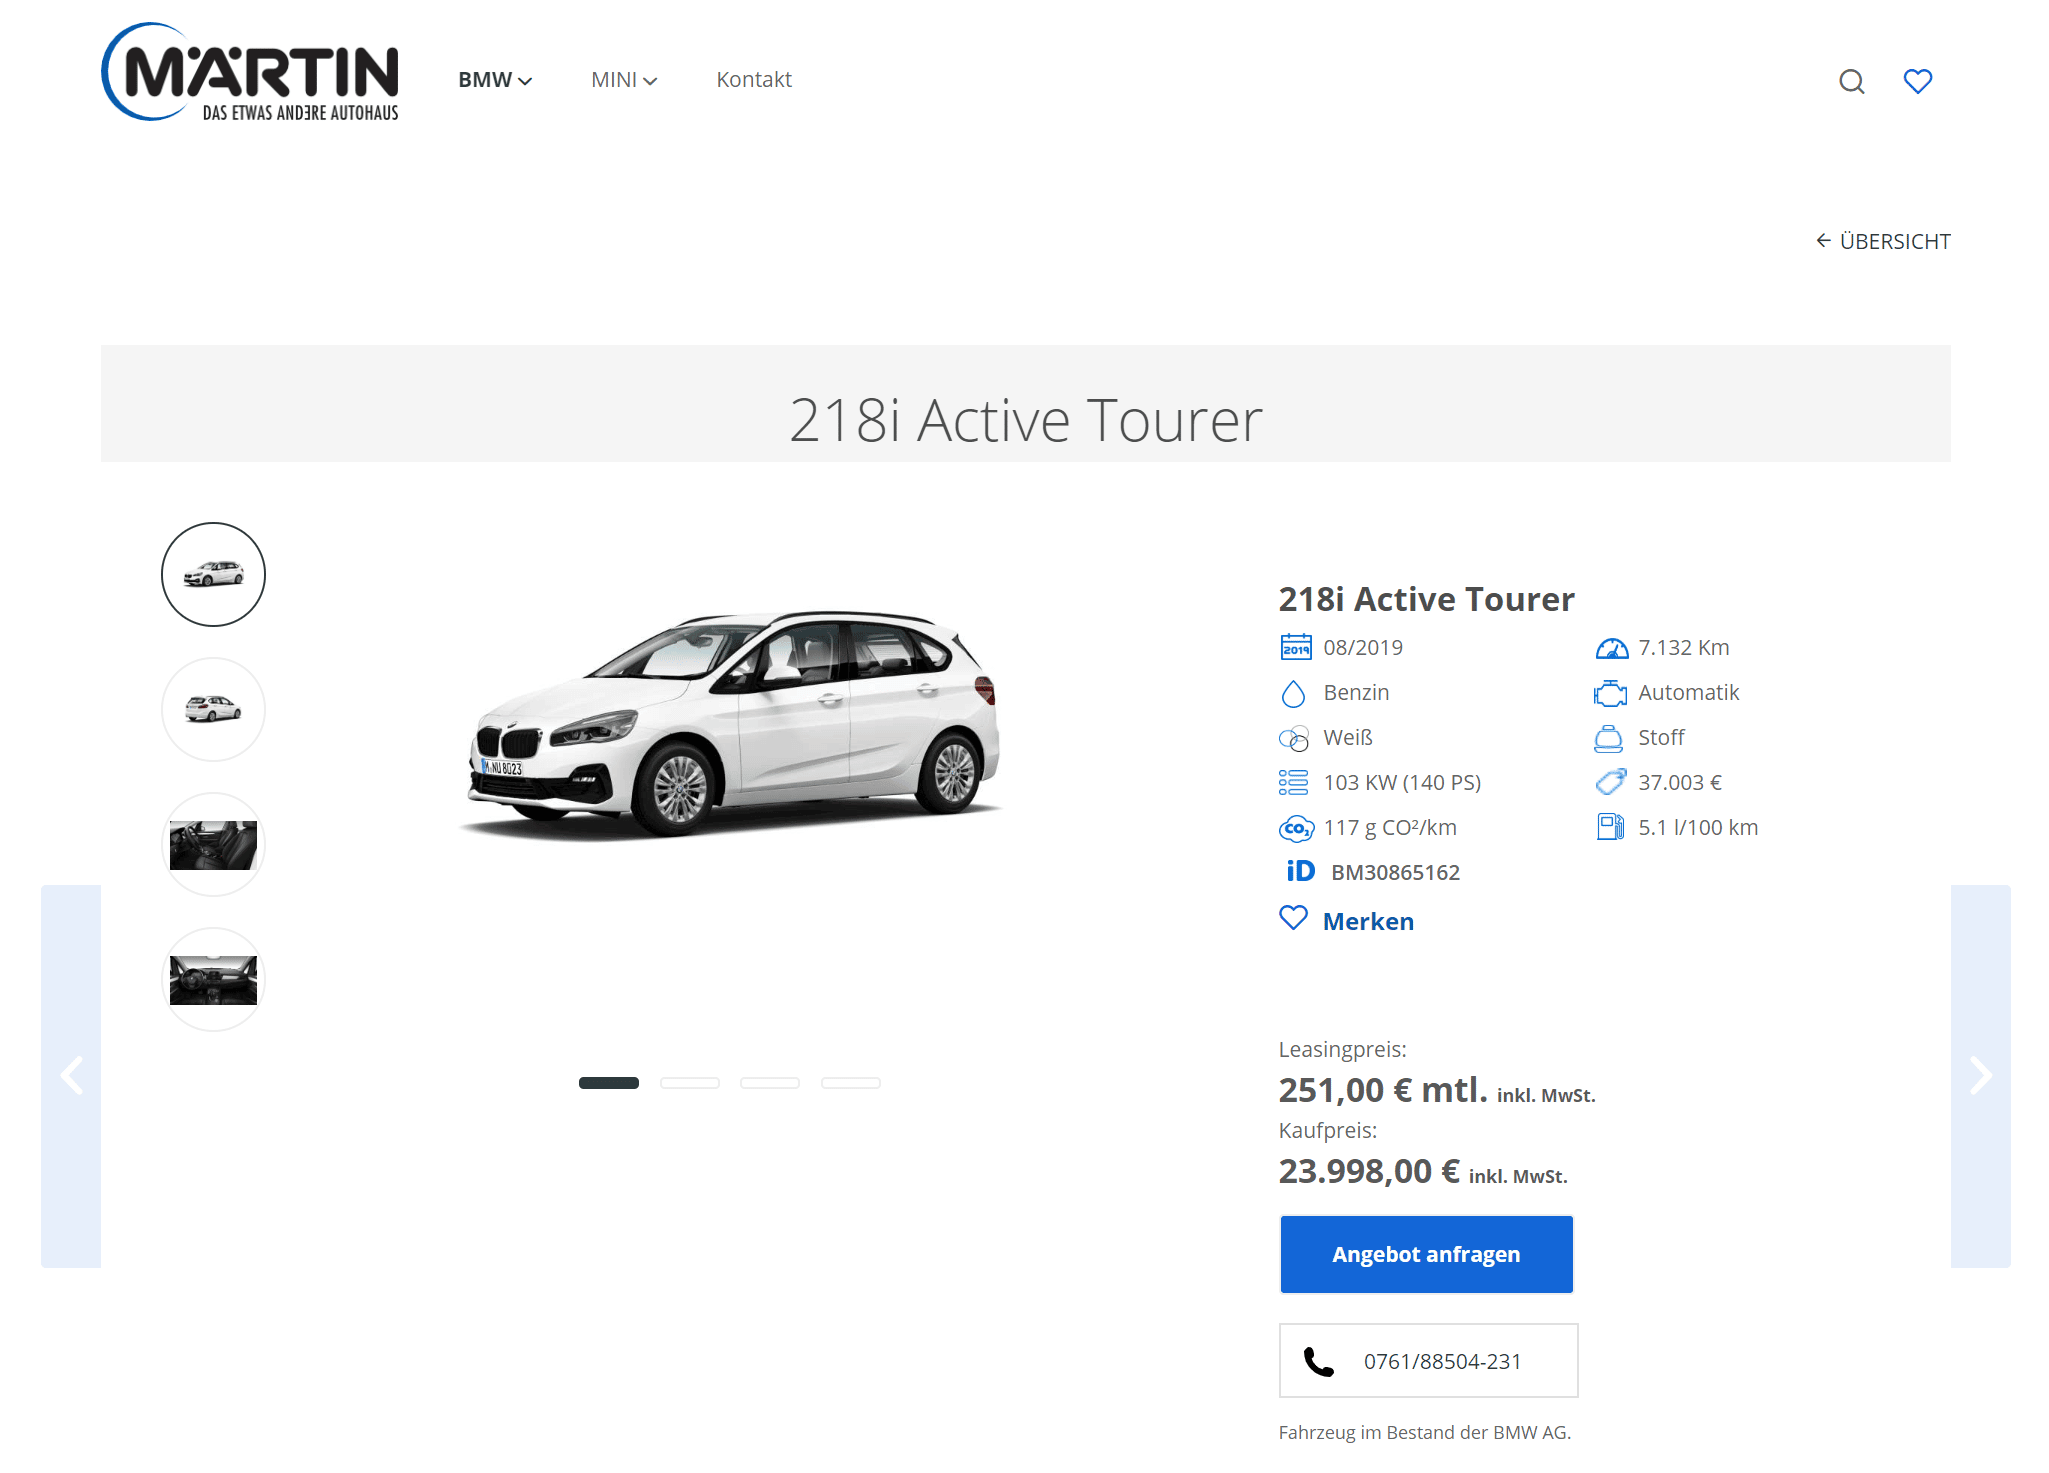Screen dimensions: 2049x1473
Task: Save vehicle with the Merken link
Action: pyautogui.click(x=1368, y=921)
